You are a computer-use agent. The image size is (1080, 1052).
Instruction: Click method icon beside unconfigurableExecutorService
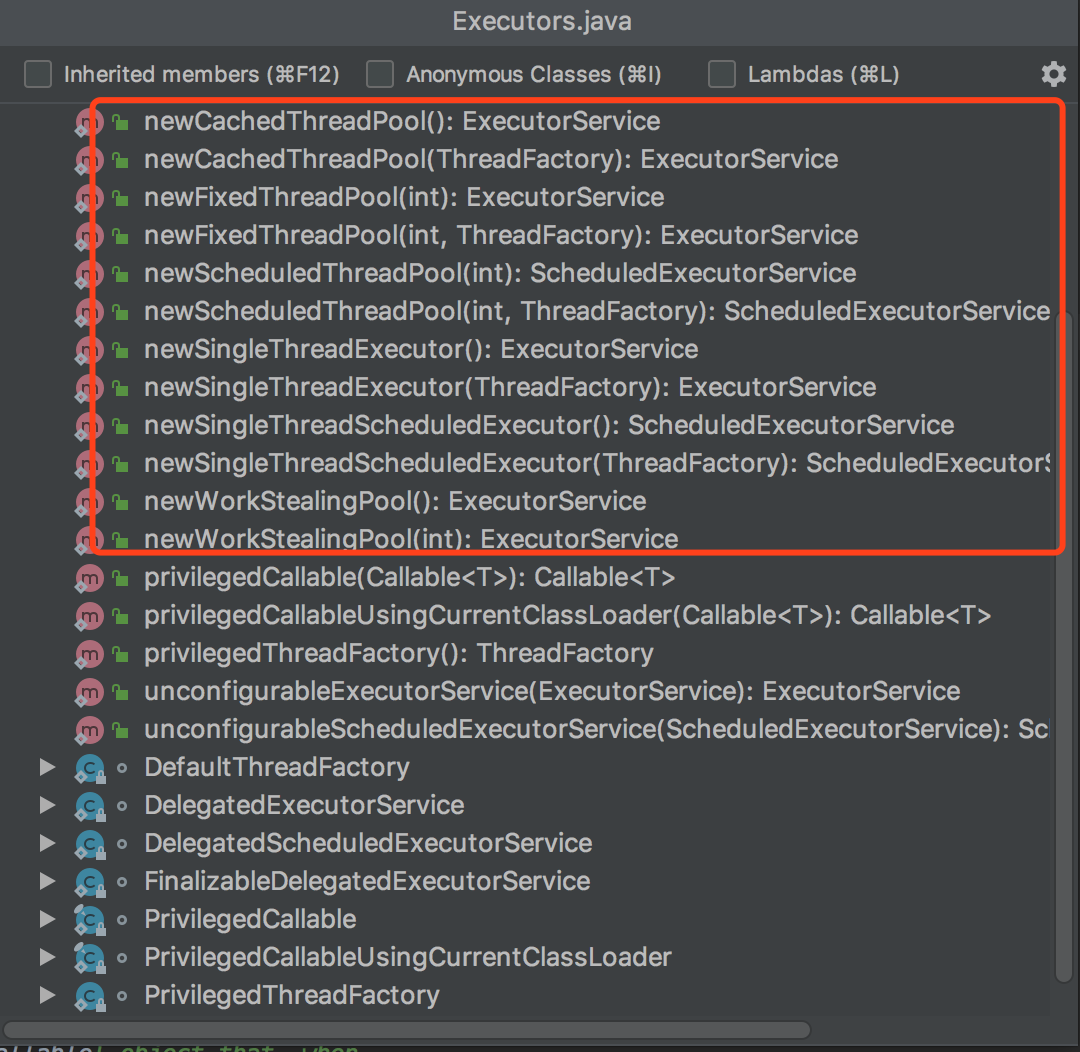tap(90, 692)
